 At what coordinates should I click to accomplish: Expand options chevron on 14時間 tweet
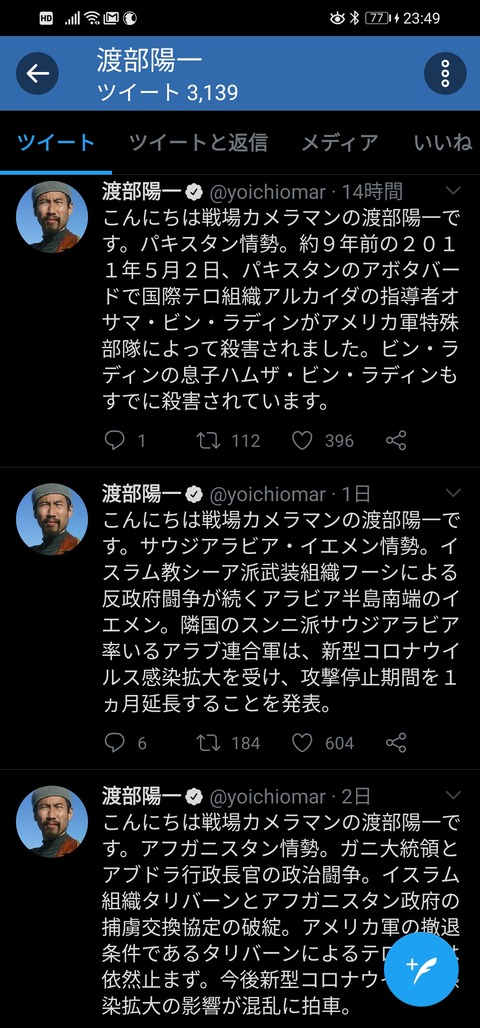pyautogui.click(x=453, y=191)
